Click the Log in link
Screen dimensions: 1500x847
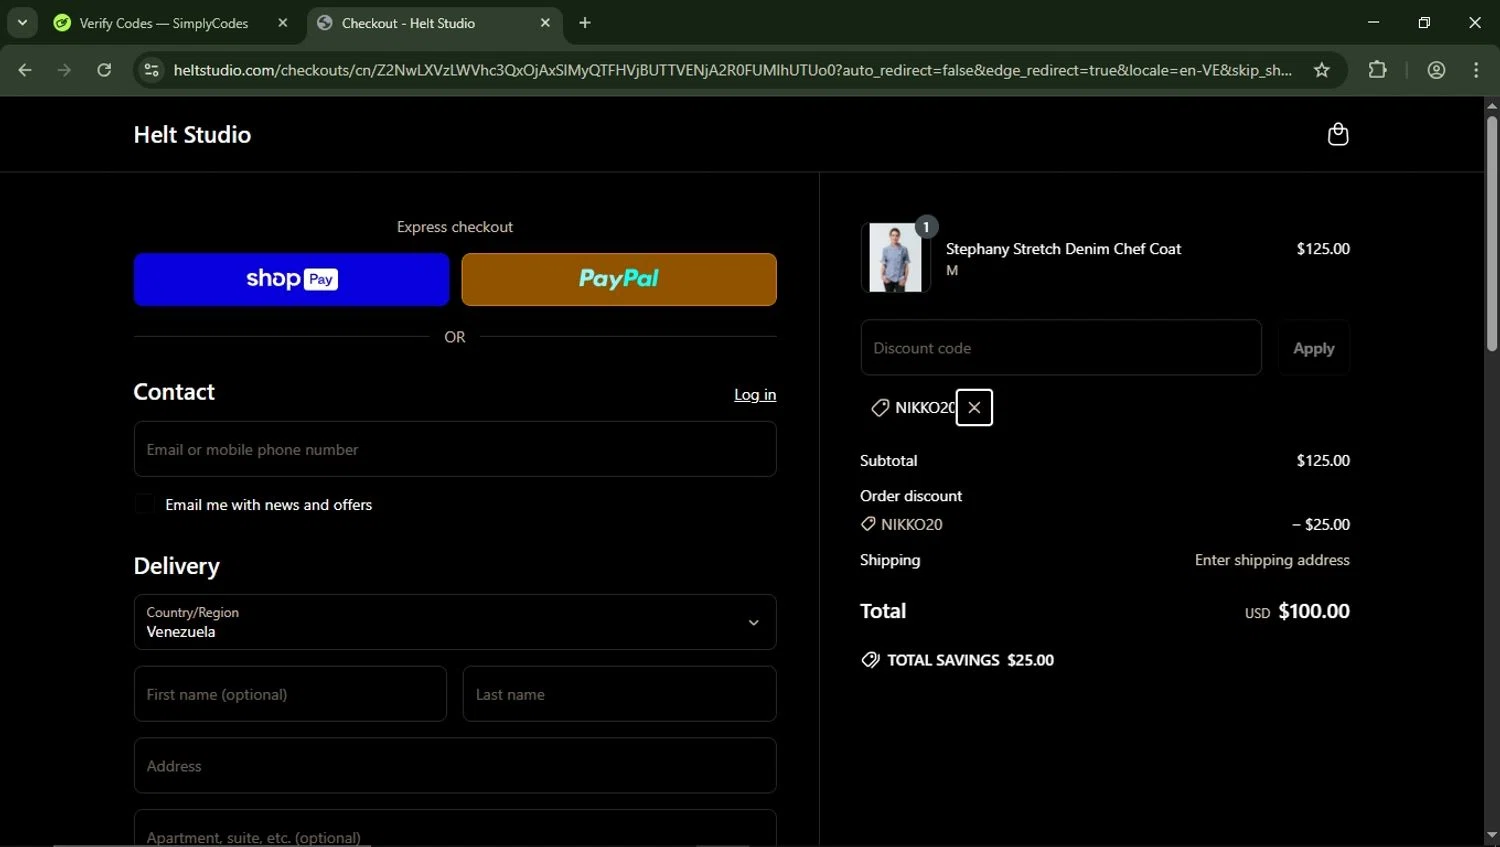(755, 395)
